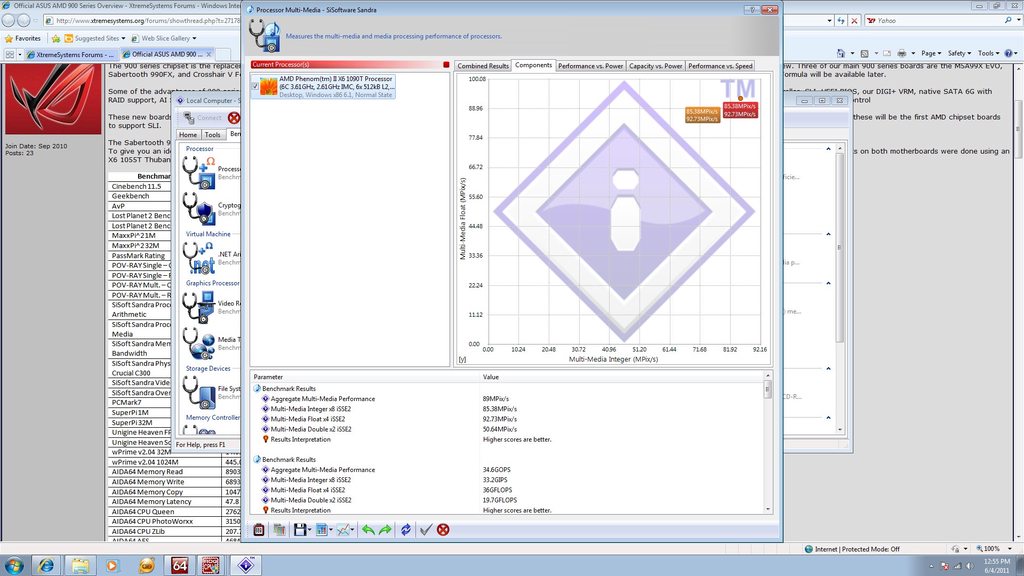Viewport: 1024px width, 576px height.
Task: Switch to the Combined Results tab
Action: click(x=483, y=66)
